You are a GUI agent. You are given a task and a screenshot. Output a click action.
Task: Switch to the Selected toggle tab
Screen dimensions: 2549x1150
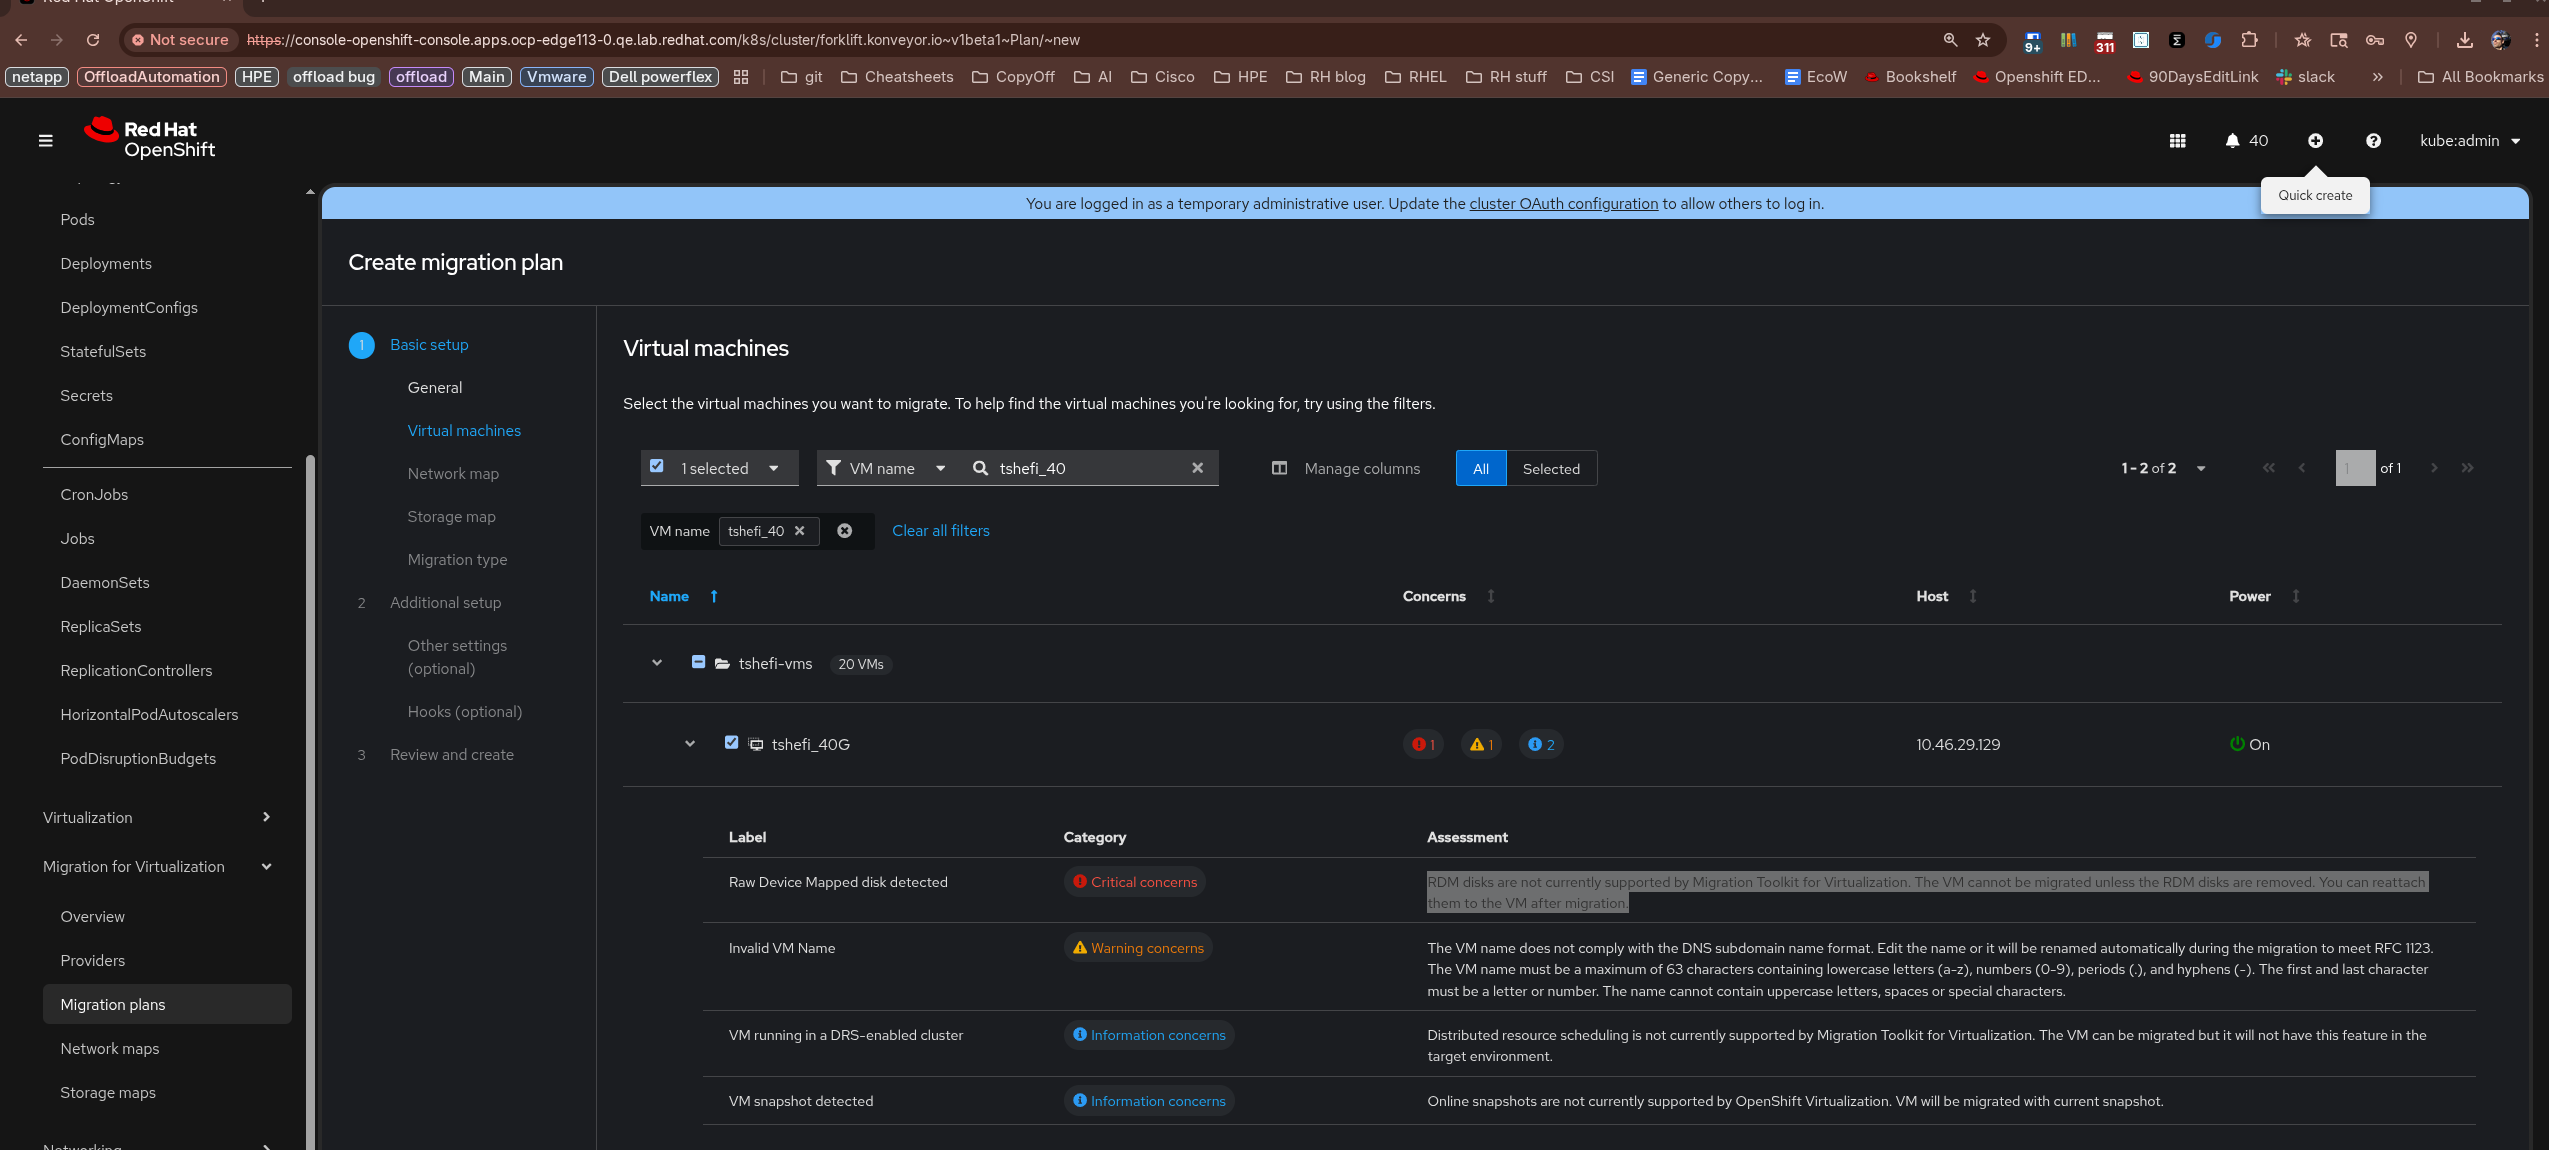[x=1550, y=469]
